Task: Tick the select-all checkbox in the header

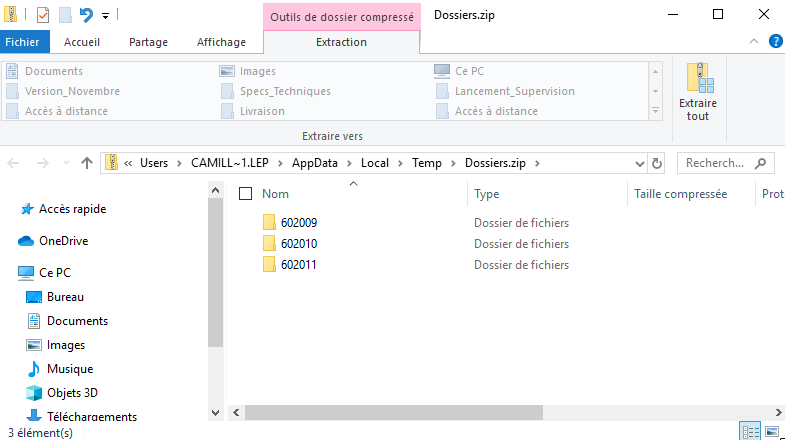Action: (x=245, y=193)
